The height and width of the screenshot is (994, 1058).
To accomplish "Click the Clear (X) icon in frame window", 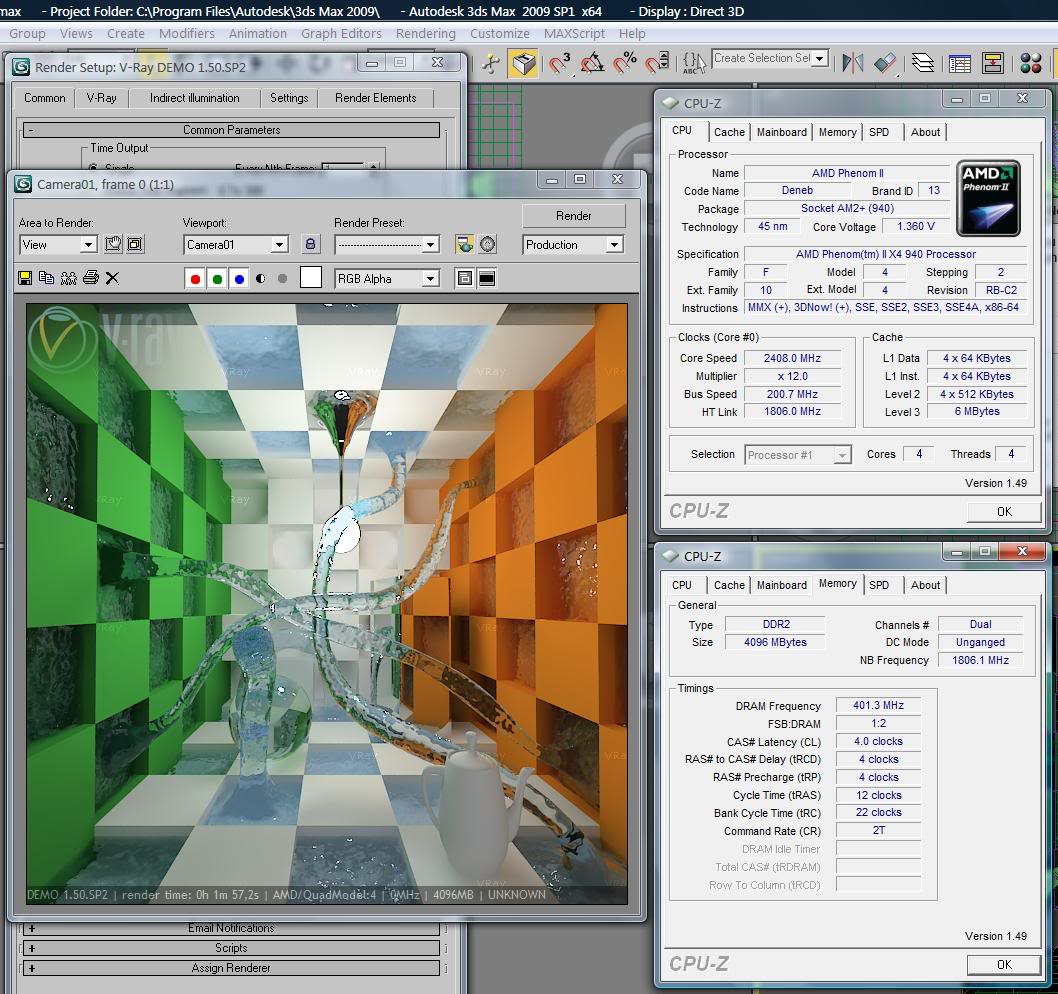I will [x=112, y=278].
